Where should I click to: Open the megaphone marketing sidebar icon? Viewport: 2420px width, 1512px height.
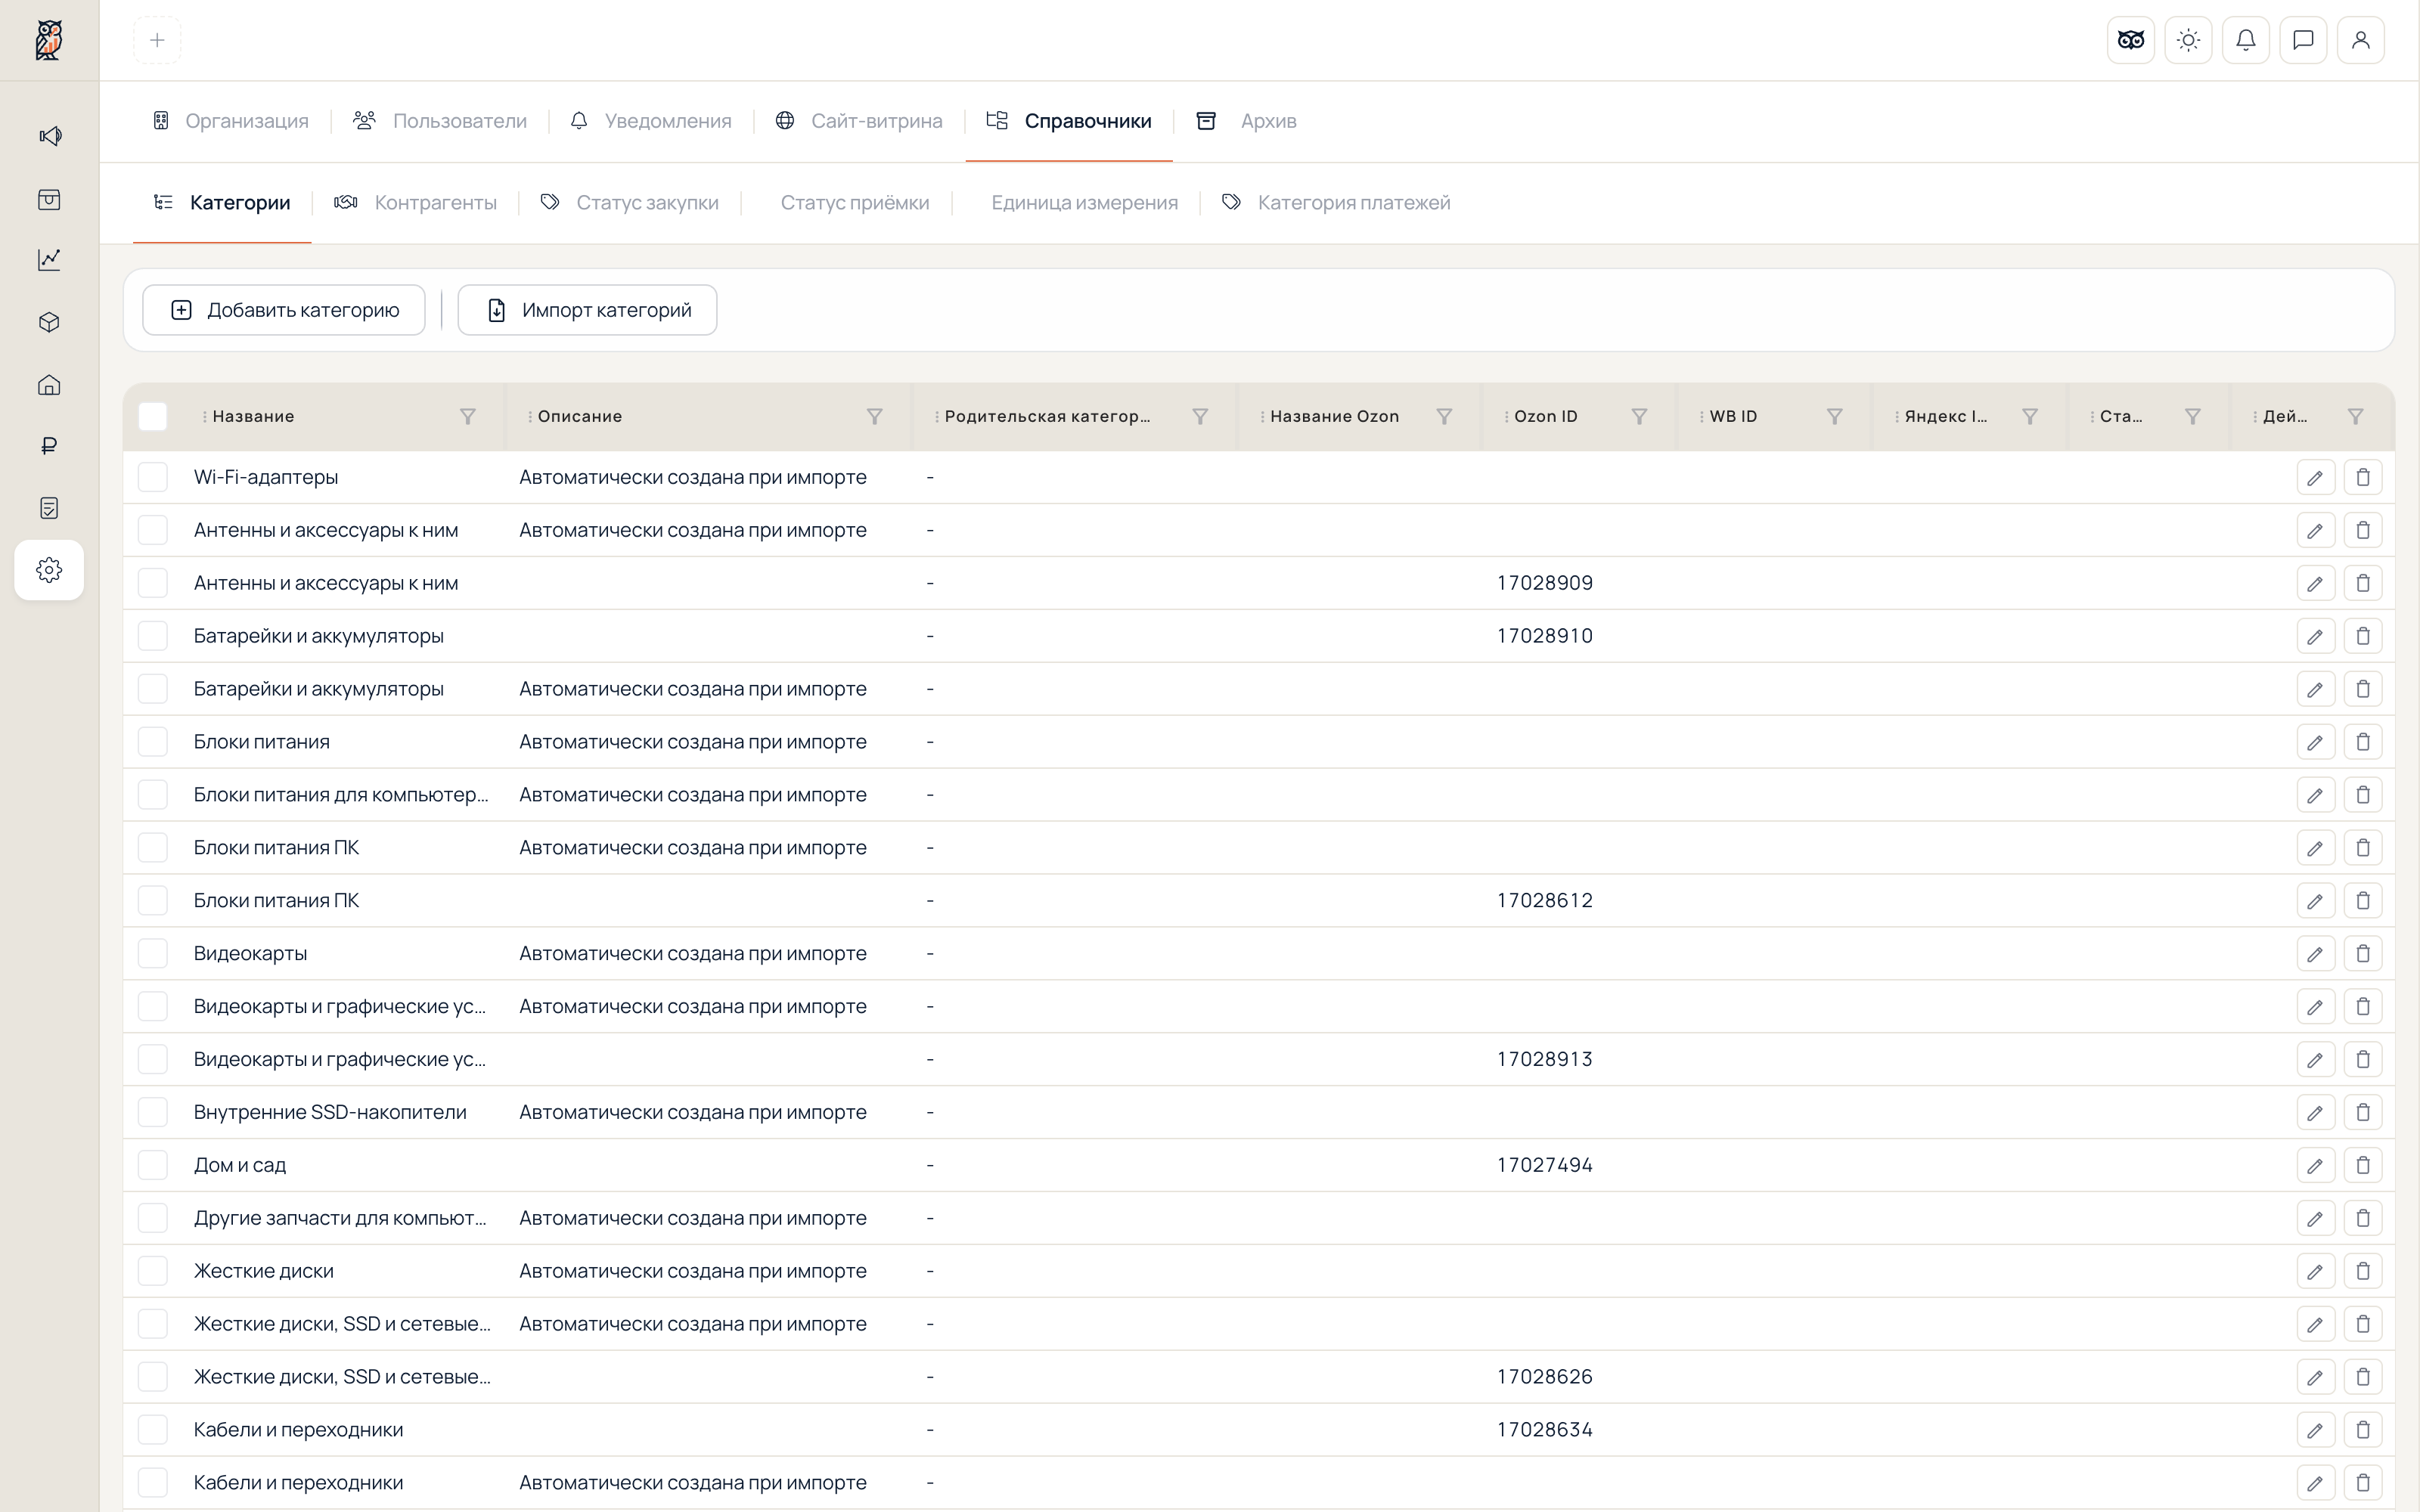pyautogui.click(x=49, y=136)
